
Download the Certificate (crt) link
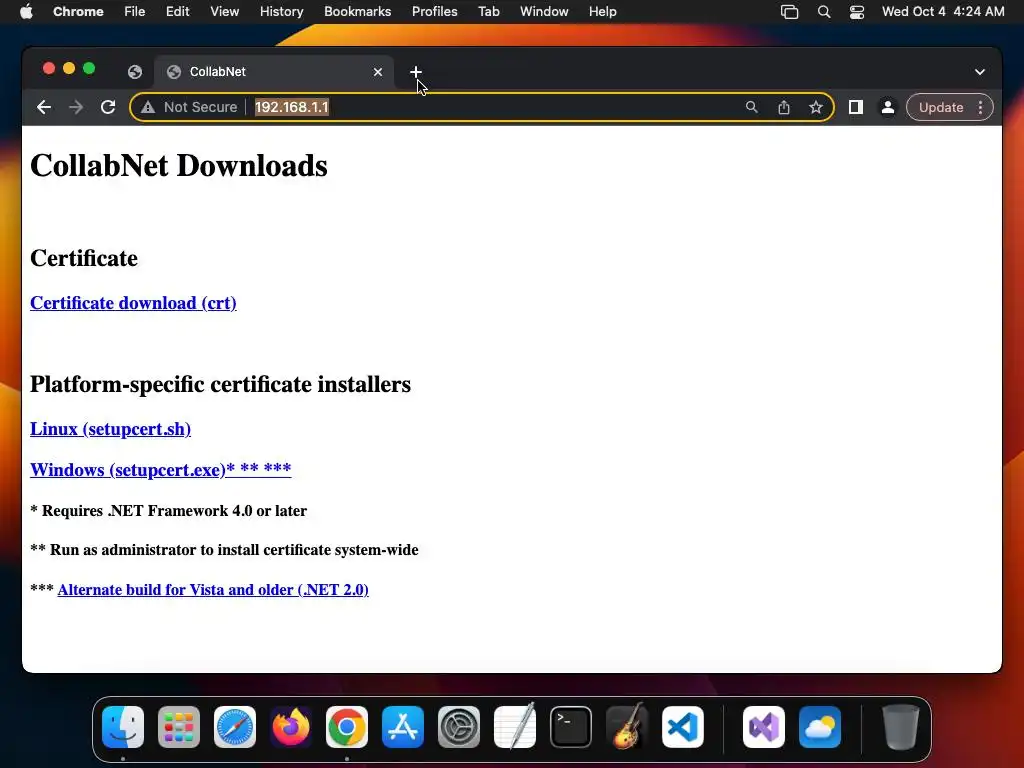[x=133, y=303]
